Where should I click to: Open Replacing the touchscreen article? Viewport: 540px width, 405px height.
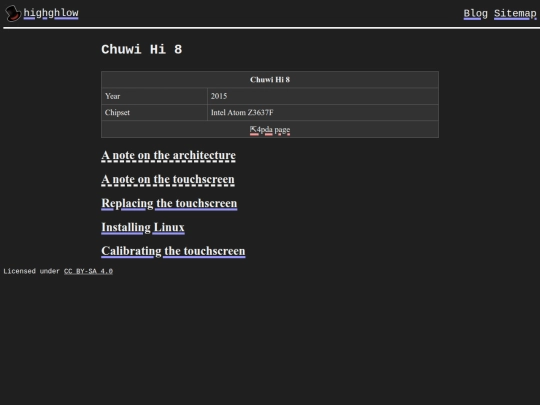point(169,203)
